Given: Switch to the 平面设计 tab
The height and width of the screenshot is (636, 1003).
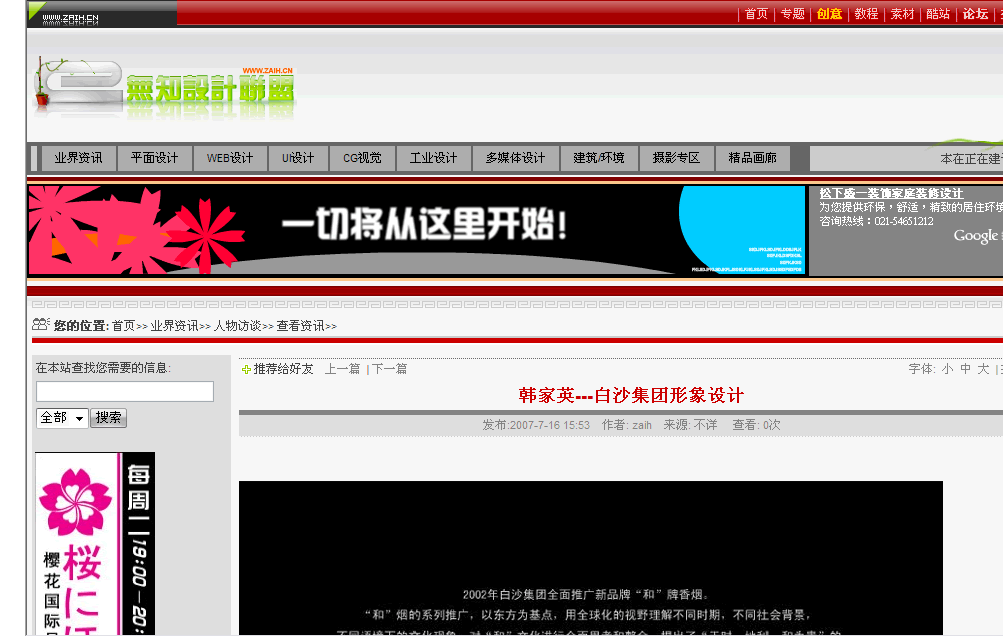Looking at the screenshot, I should pyautogui.click(x=154, y=158).
